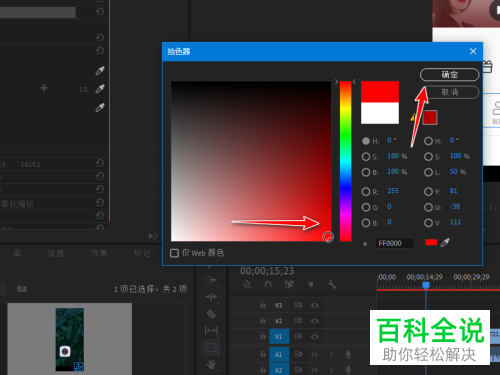Add a marker in the timeline
Image resolution: width=500 pixels, height=375 pixels.
(311, 284)
